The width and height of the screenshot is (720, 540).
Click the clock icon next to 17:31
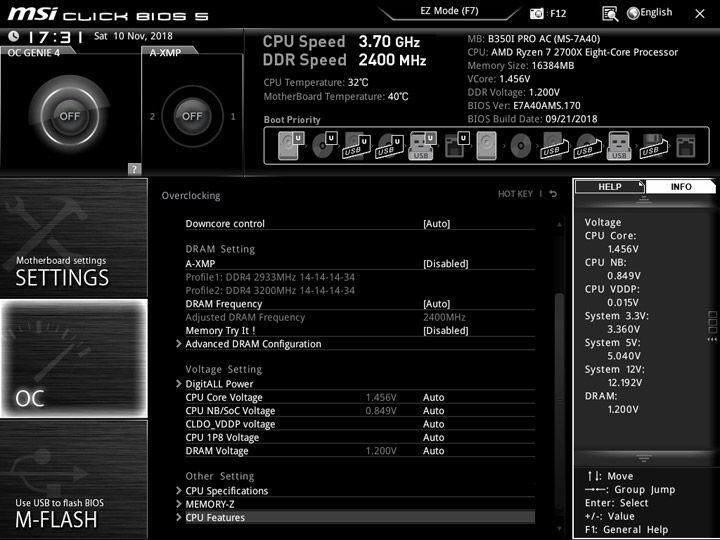(x=14, y=36)
